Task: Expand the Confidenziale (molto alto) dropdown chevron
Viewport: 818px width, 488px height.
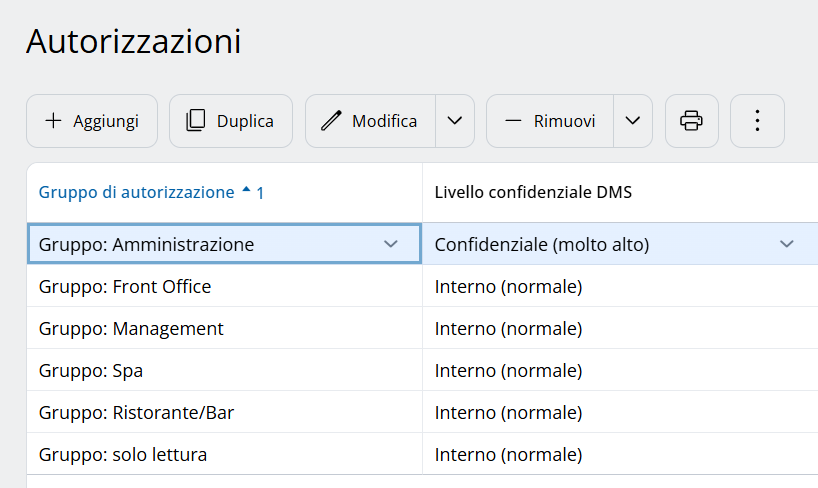Action: click(787, 244)
